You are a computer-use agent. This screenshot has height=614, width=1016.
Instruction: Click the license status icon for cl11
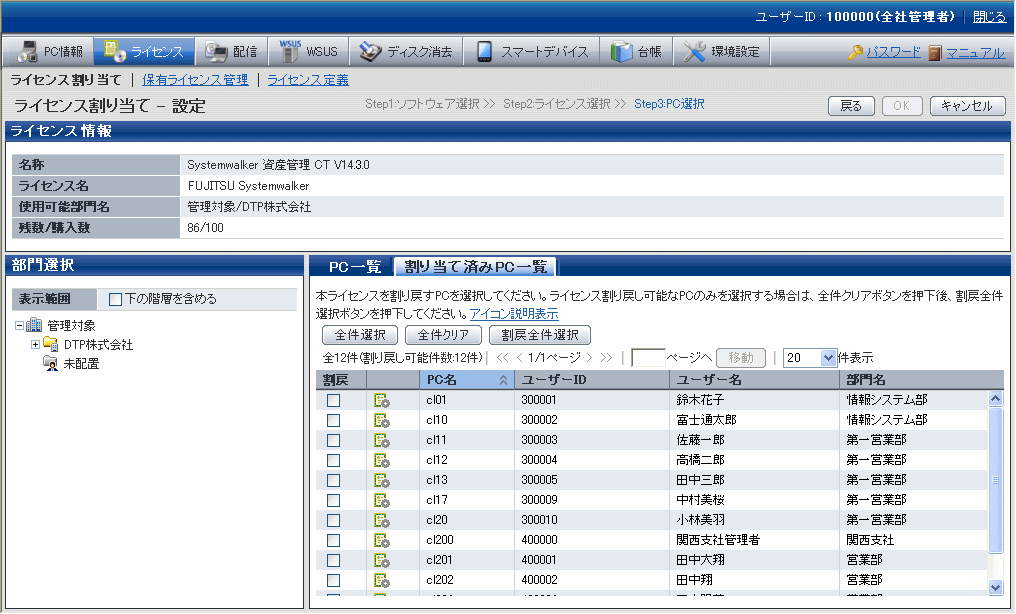pos(382,441)
